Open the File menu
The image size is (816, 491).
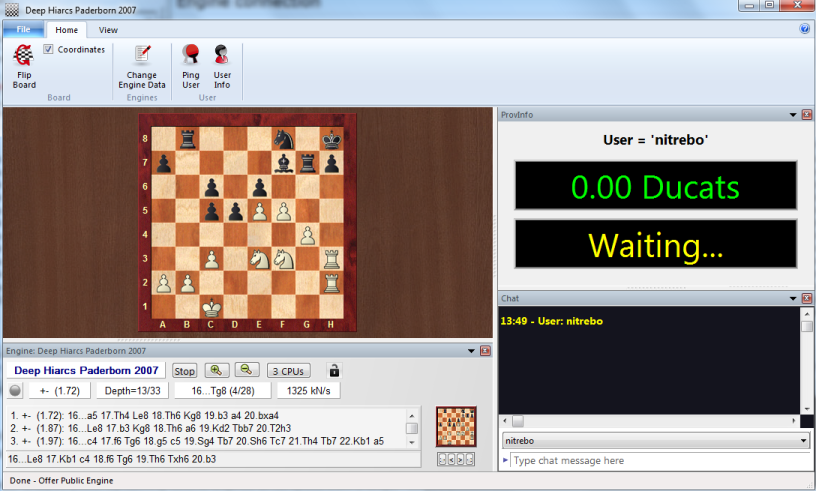coord(23,30)
